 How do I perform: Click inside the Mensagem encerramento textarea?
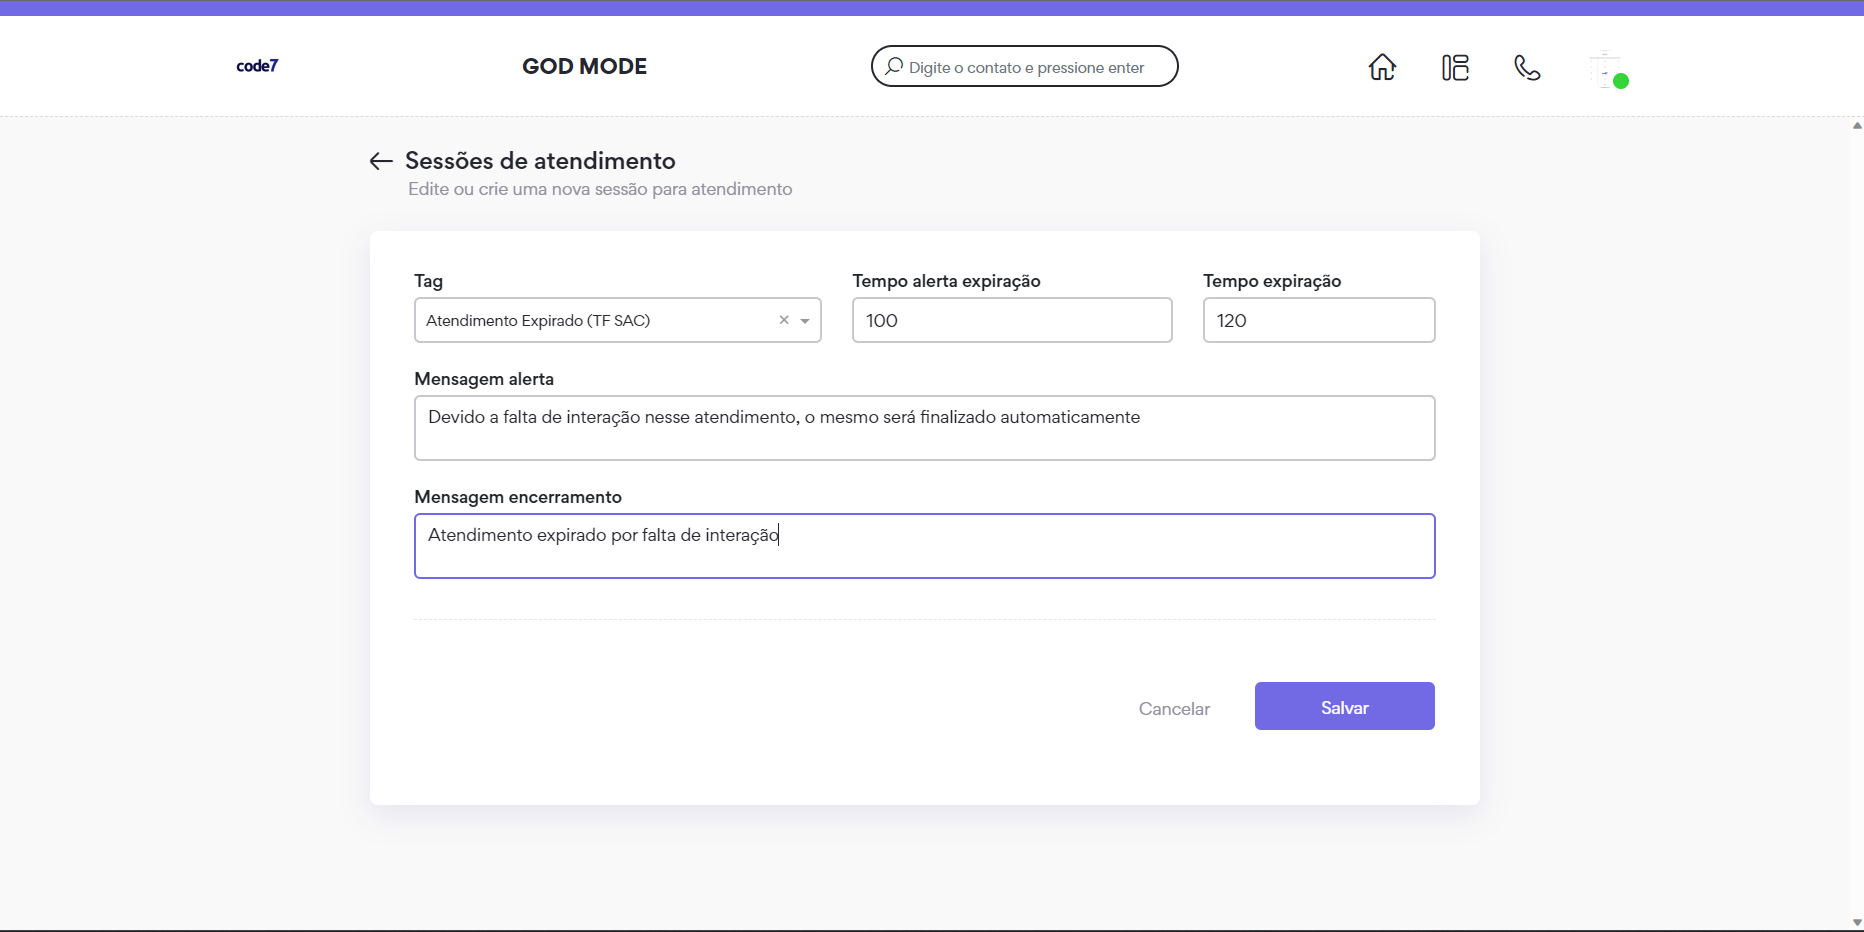(925, 546)
